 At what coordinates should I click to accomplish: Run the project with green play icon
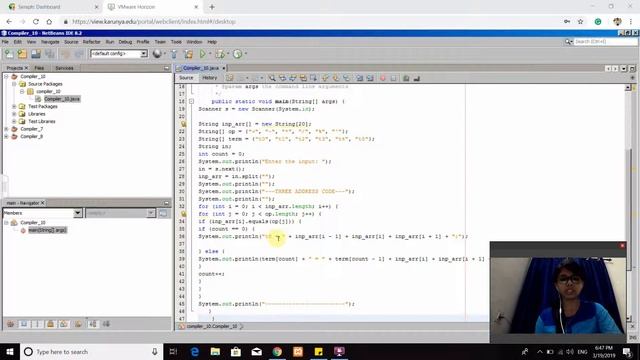[202, 53]
